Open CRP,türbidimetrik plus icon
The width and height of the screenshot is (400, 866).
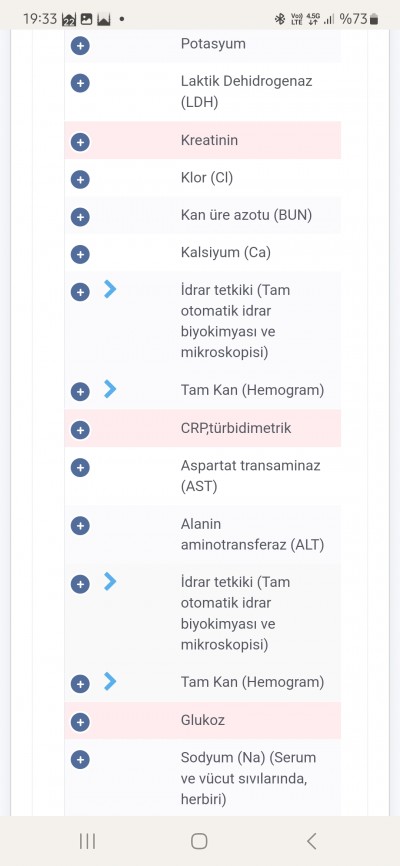[x=80, y=430]
